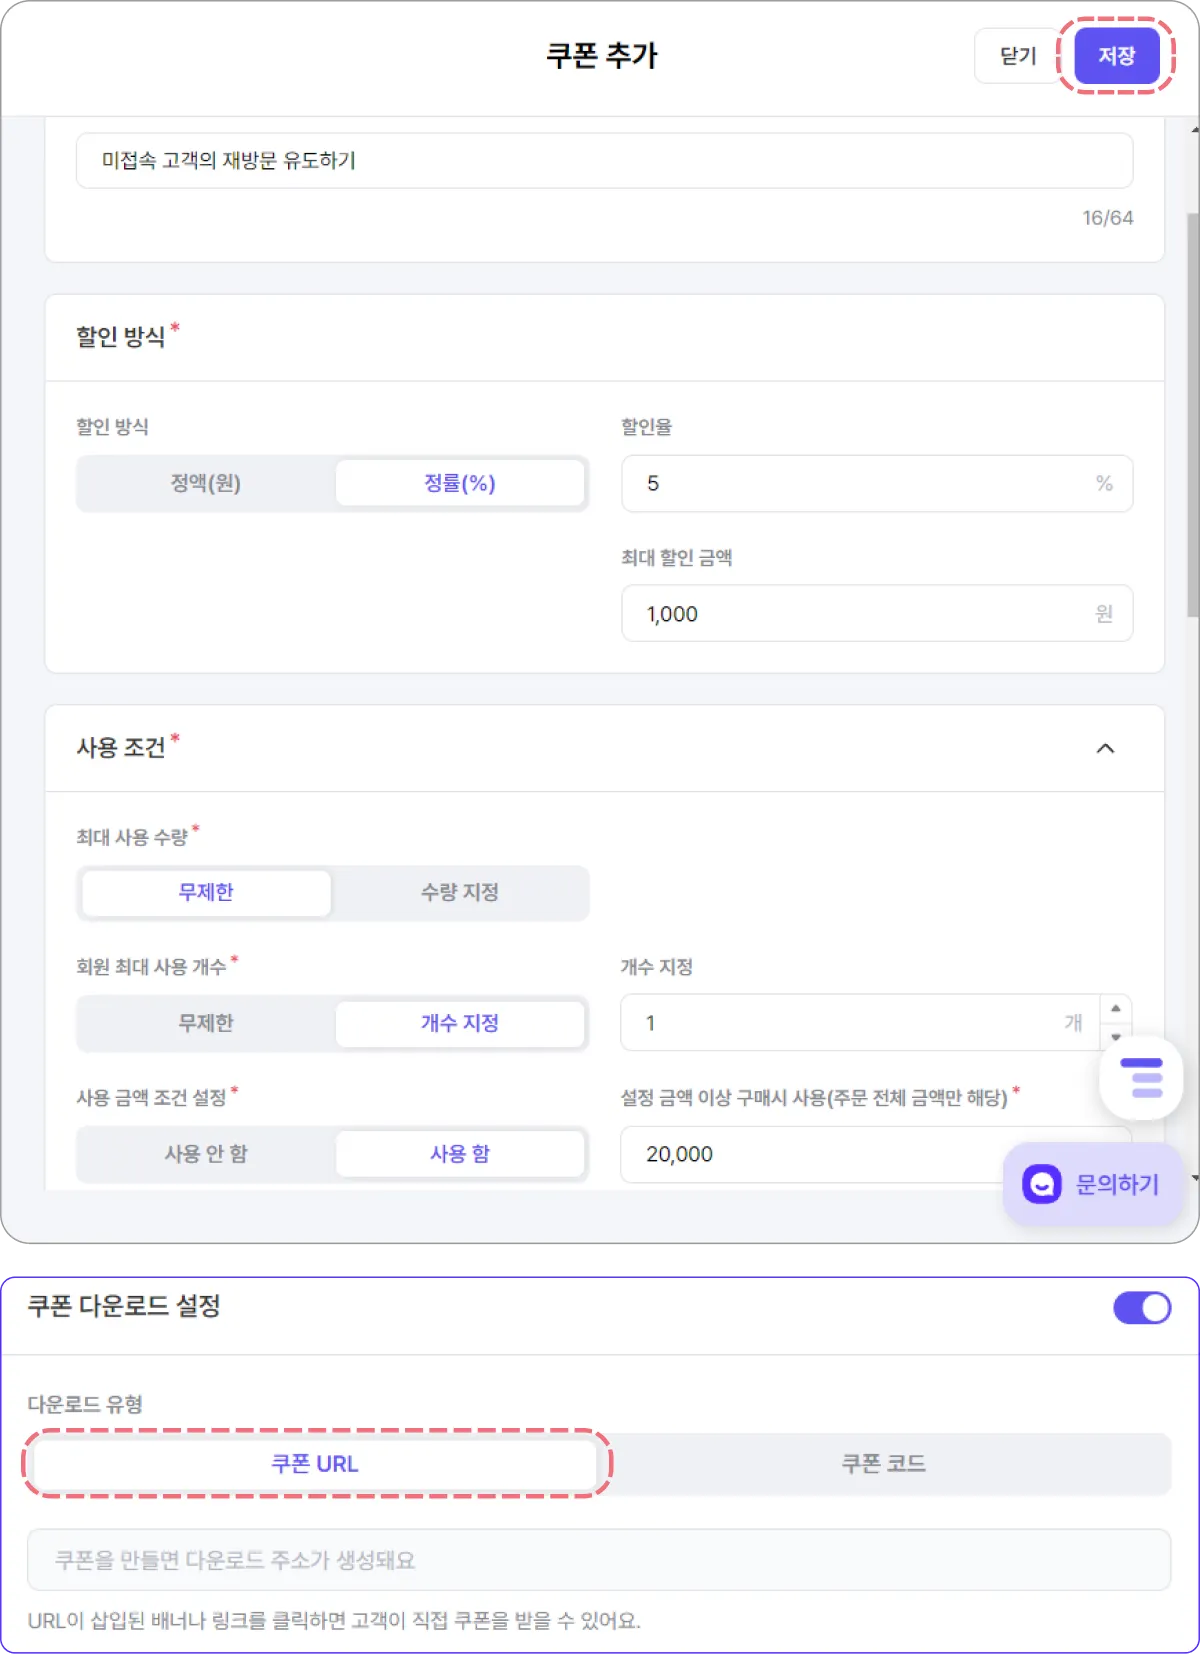The height and width of the screenshot is (1654, 1200).
Task: Select 개수 지정 for member limit
Action: point(460,1023)
